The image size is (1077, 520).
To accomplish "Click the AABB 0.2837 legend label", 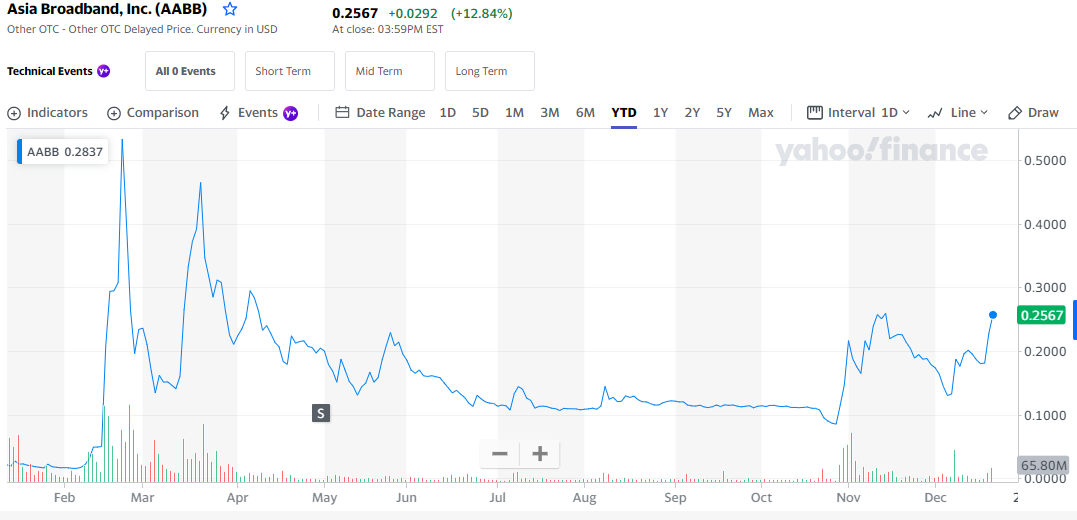I will coord(65,152).
